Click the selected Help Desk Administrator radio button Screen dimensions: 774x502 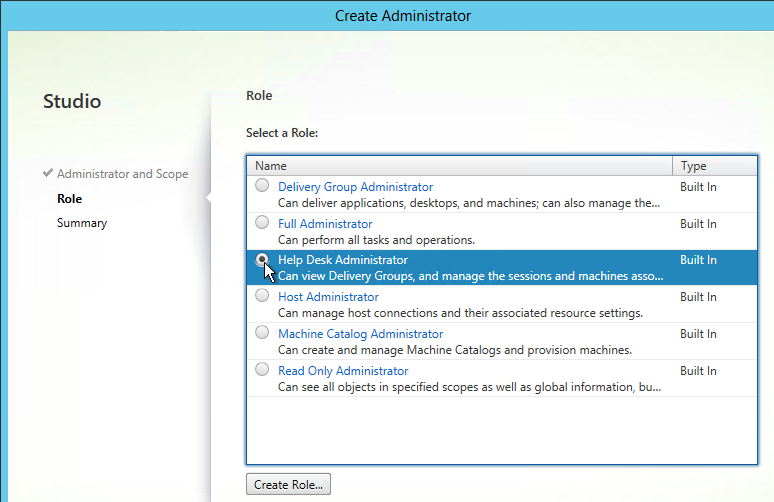click(x=262, y=259)
